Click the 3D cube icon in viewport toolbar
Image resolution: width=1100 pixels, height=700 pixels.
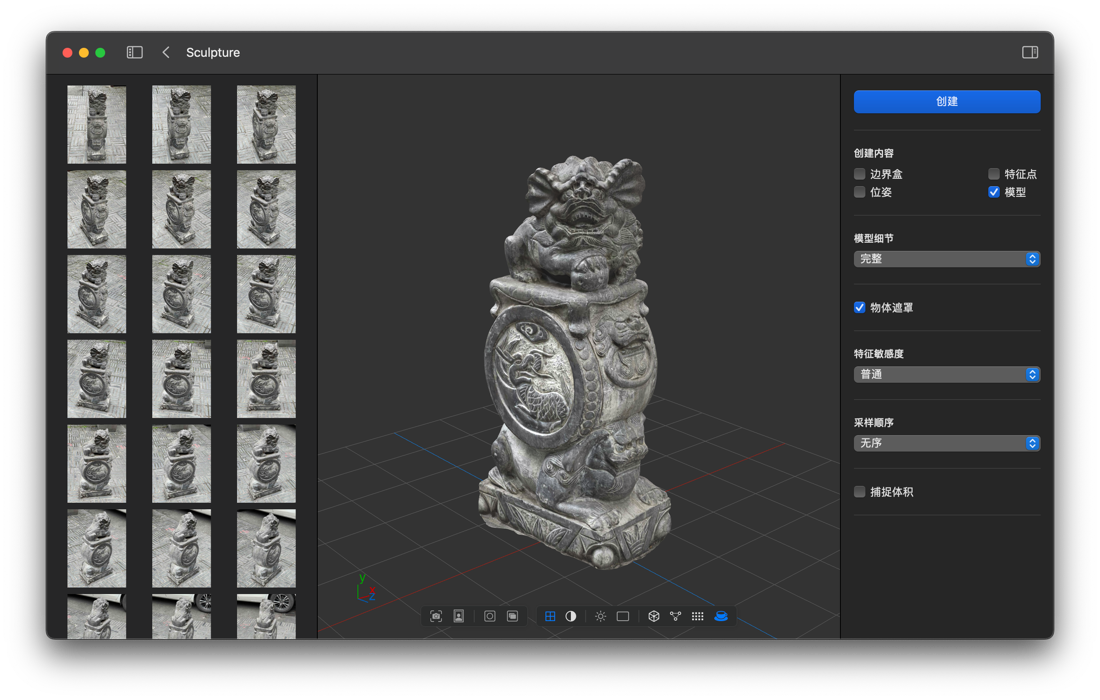coord(654,617)
